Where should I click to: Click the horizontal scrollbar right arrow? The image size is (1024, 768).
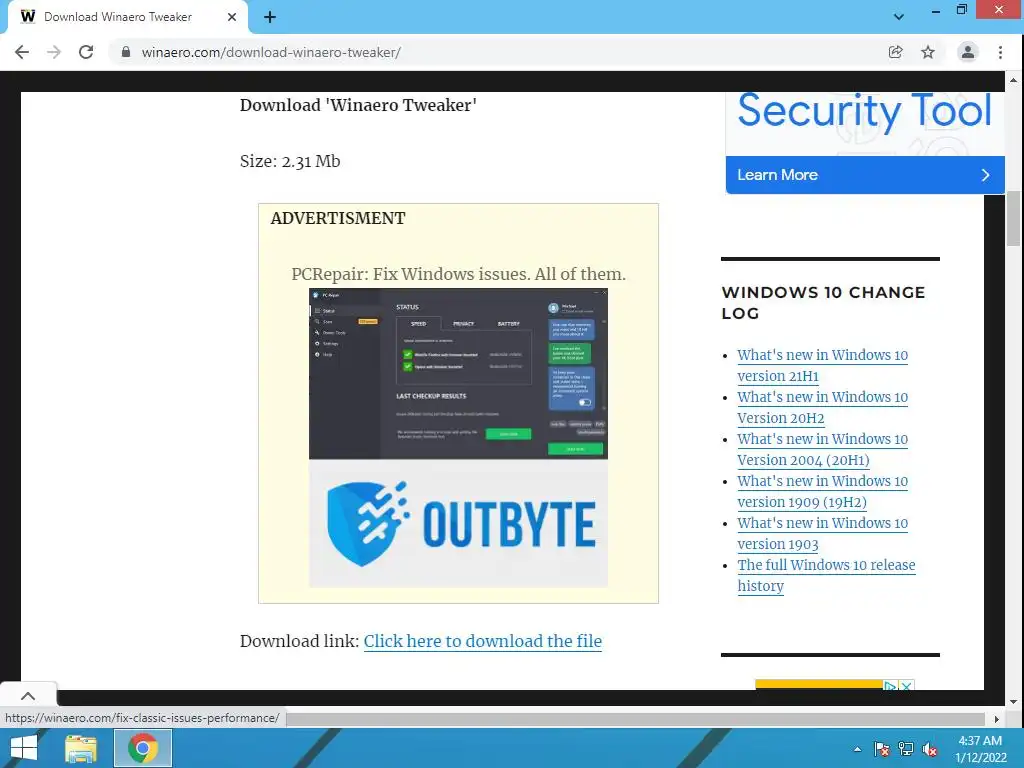coord(997,719)
